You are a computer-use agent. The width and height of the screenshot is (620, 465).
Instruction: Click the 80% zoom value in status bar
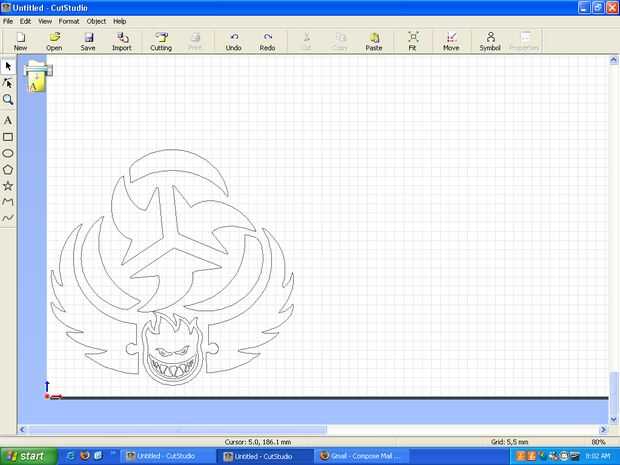pos(598,442)
